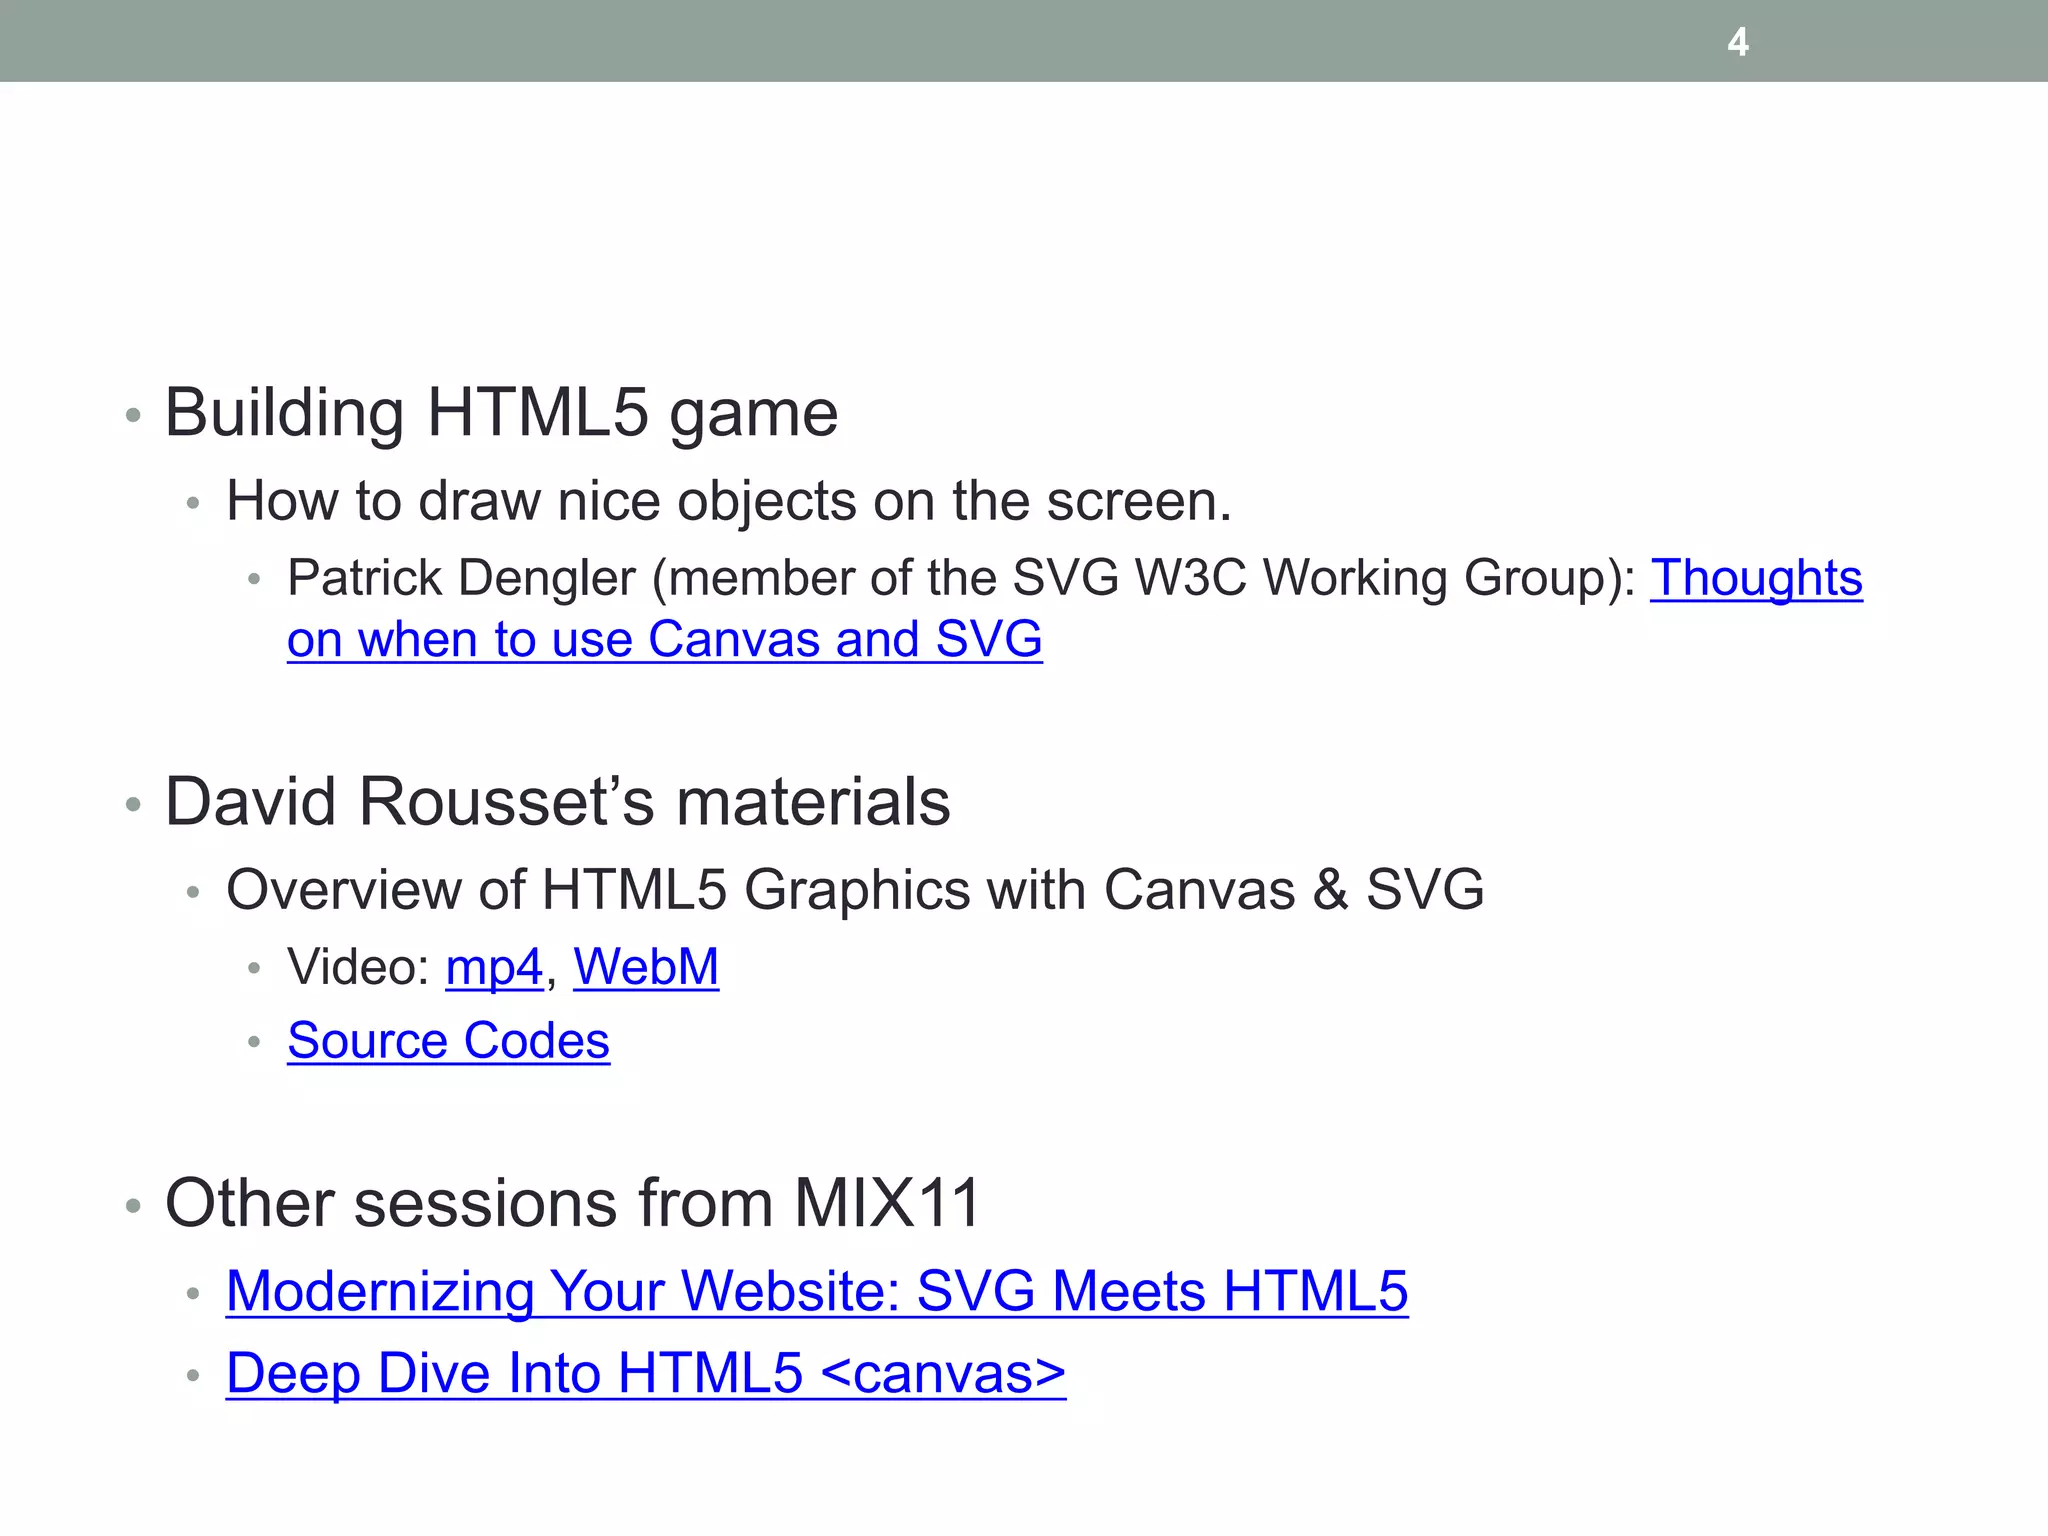Click bullet before "Building HTML5 game"
Image resolution: width=2048 pixels, height=1536 pixels.
pos(133,414)
